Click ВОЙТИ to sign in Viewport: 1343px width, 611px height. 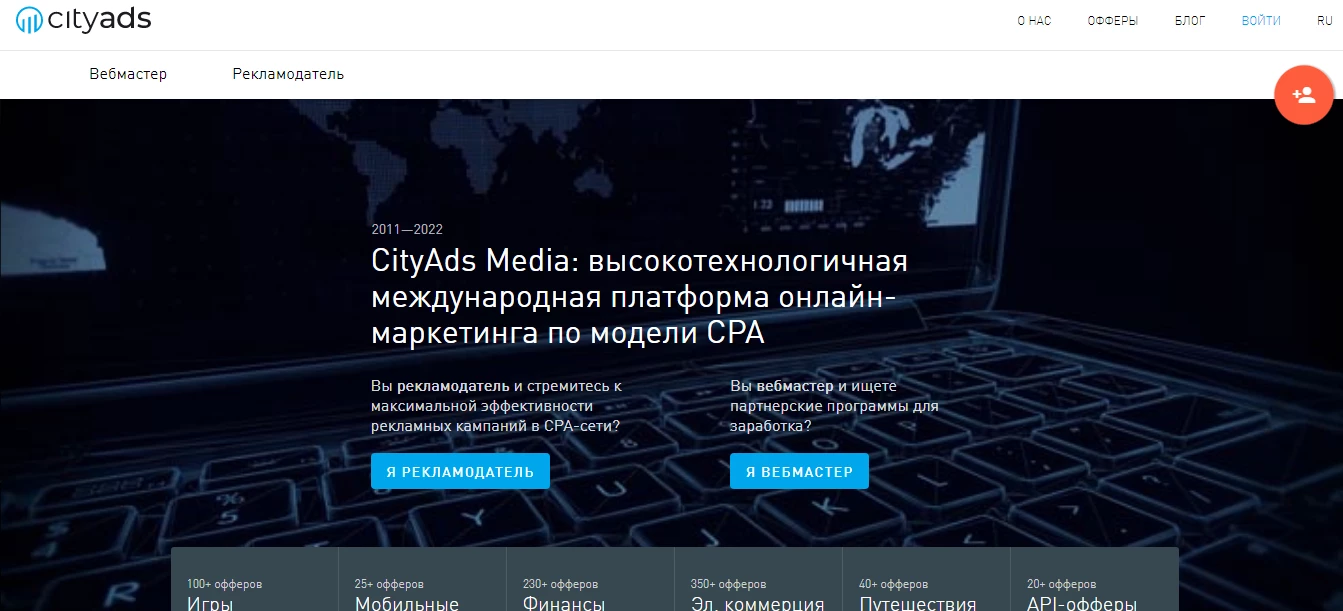1261,21
